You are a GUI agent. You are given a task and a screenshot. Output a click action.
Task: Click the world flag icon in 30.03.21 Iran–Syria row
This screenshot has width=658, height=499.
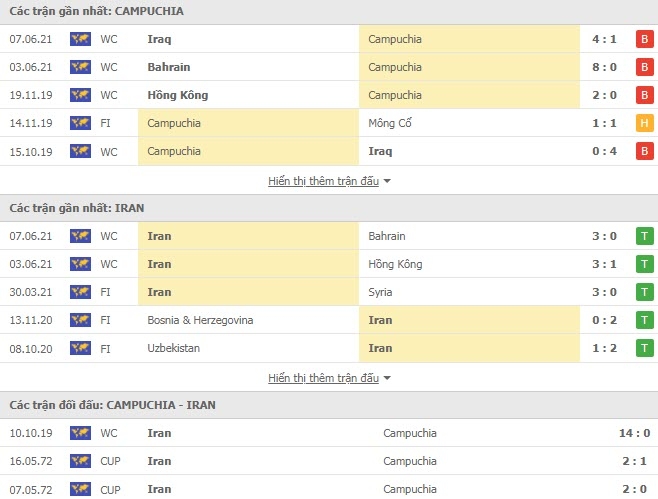click(80, 292)
